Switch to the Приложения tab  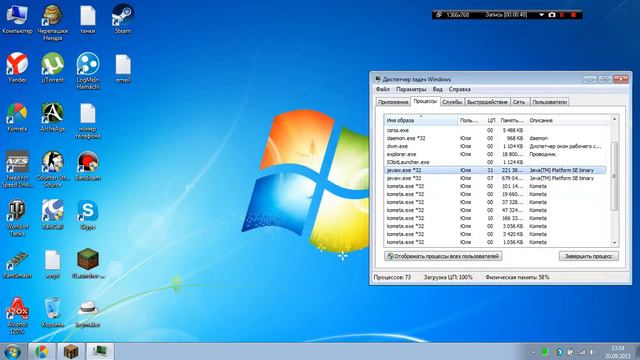[x=393, y=102]
